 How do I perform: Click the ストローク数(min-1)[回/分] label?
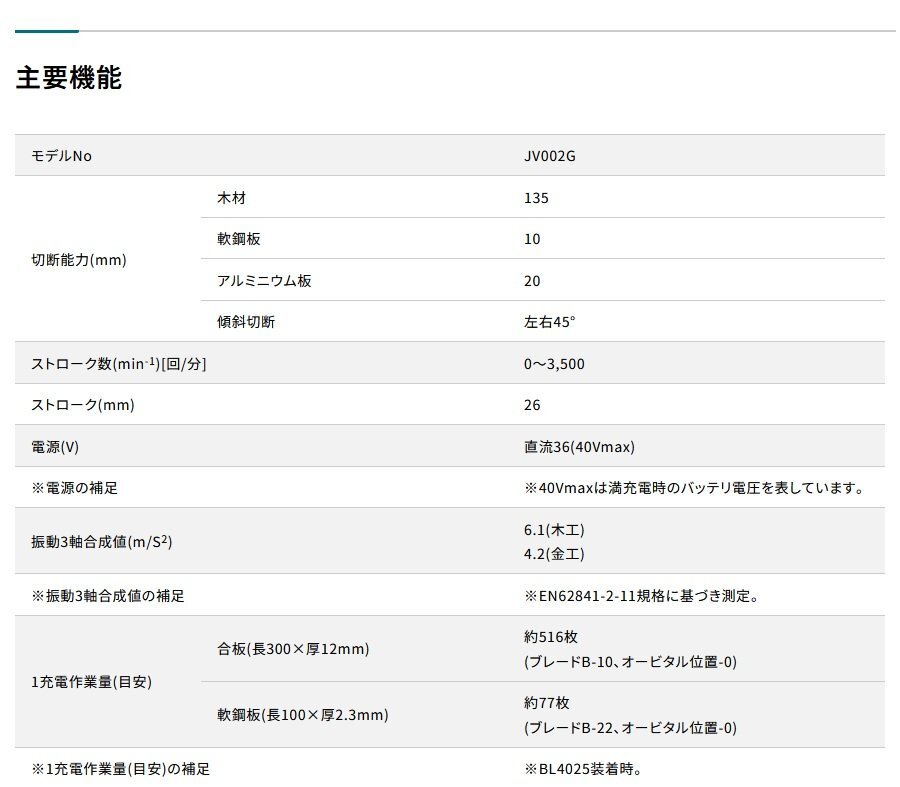pyautogui.click(x=119, y=363)
